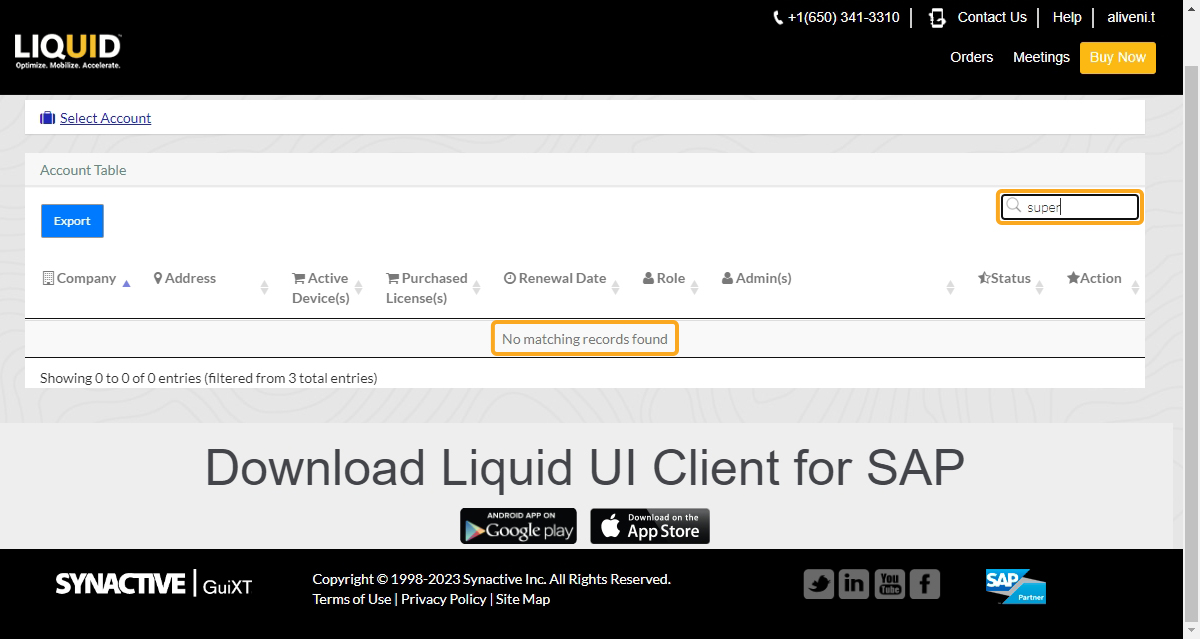
Task: Open the Google Play download badge
Action: [x=518, y=526]
